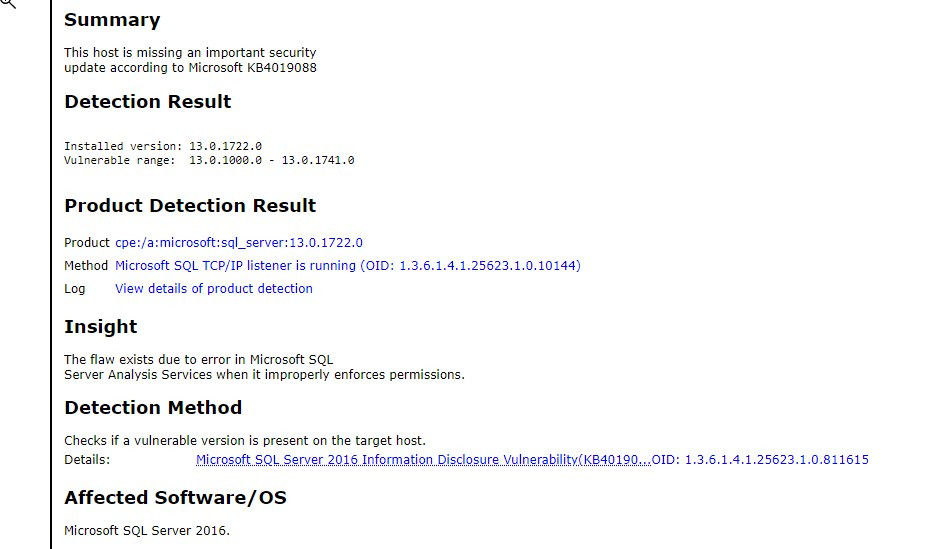The width and height of the screenshot is (935, 549).
Task: Click the Microsoft KB4019088 summary text
Action: tap(252, 68)
